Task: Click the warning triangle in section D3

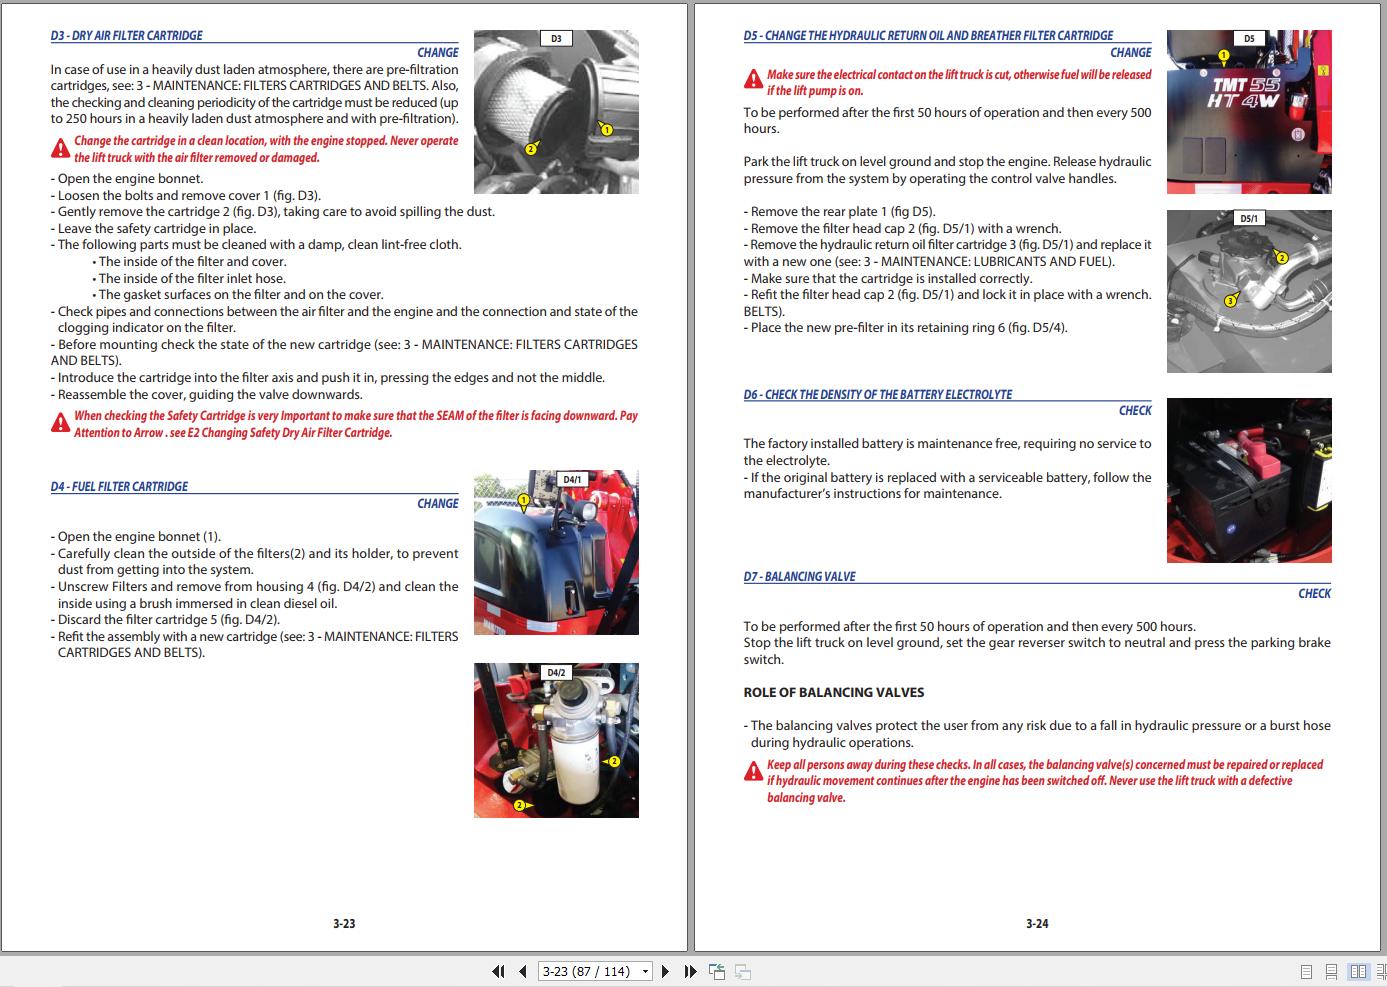Action: pyautogui.click(x=59, y=147)
